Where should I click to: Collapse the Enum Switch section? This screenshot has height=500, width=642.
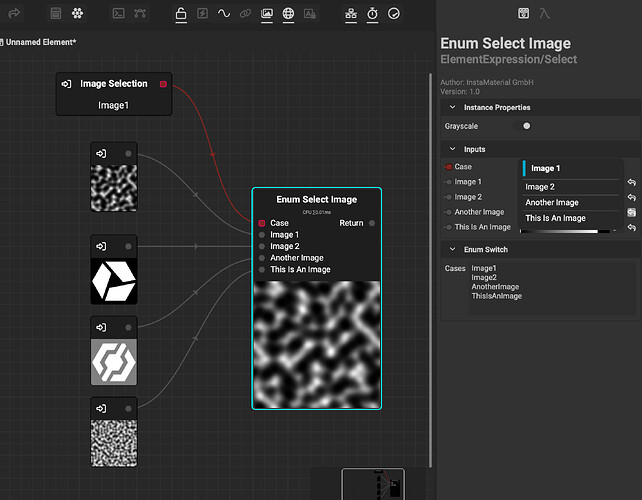coord(453,249)
